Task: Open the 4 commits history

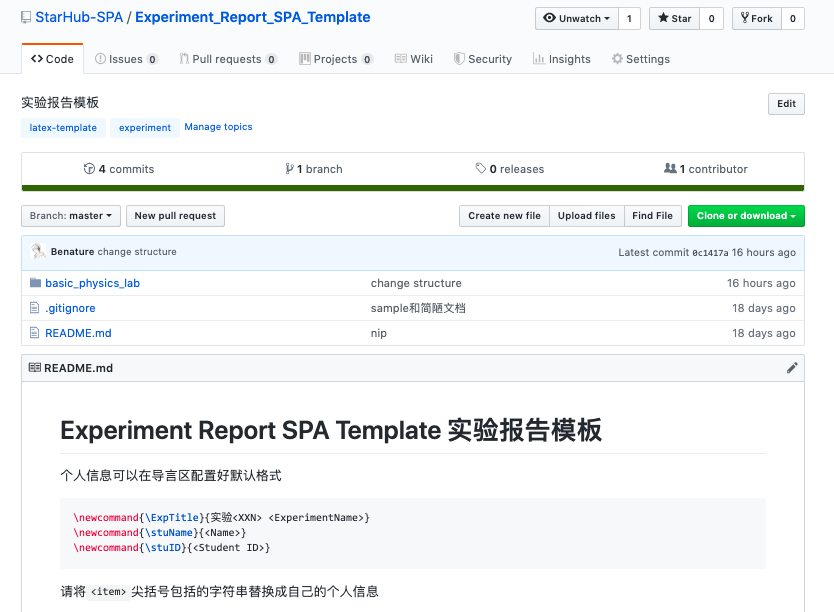Action: click(119, 169)
